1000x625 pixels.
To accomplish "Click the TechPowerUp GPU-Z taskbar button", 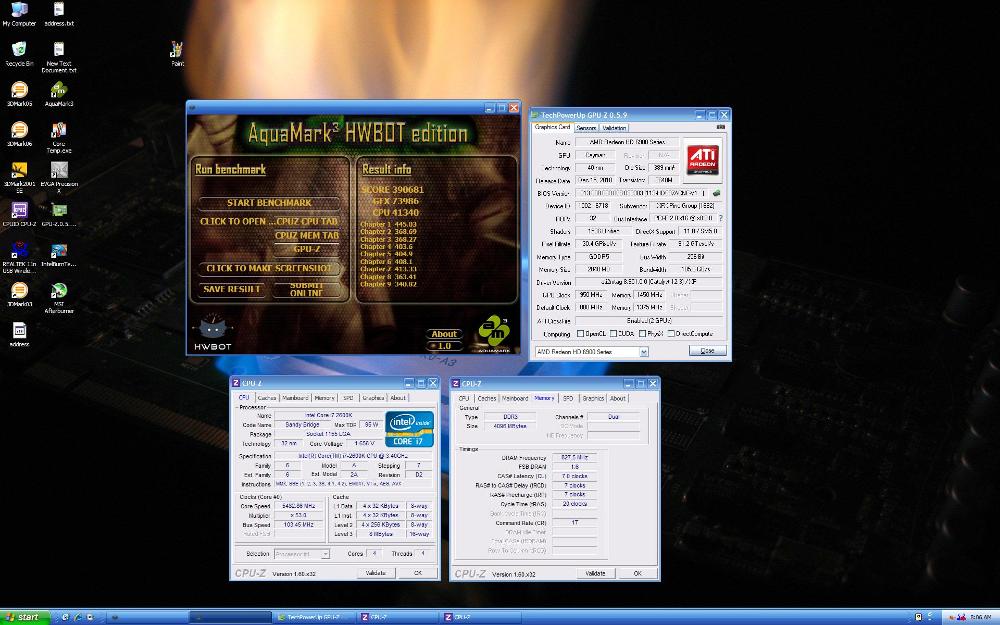I will pos(312,617).
